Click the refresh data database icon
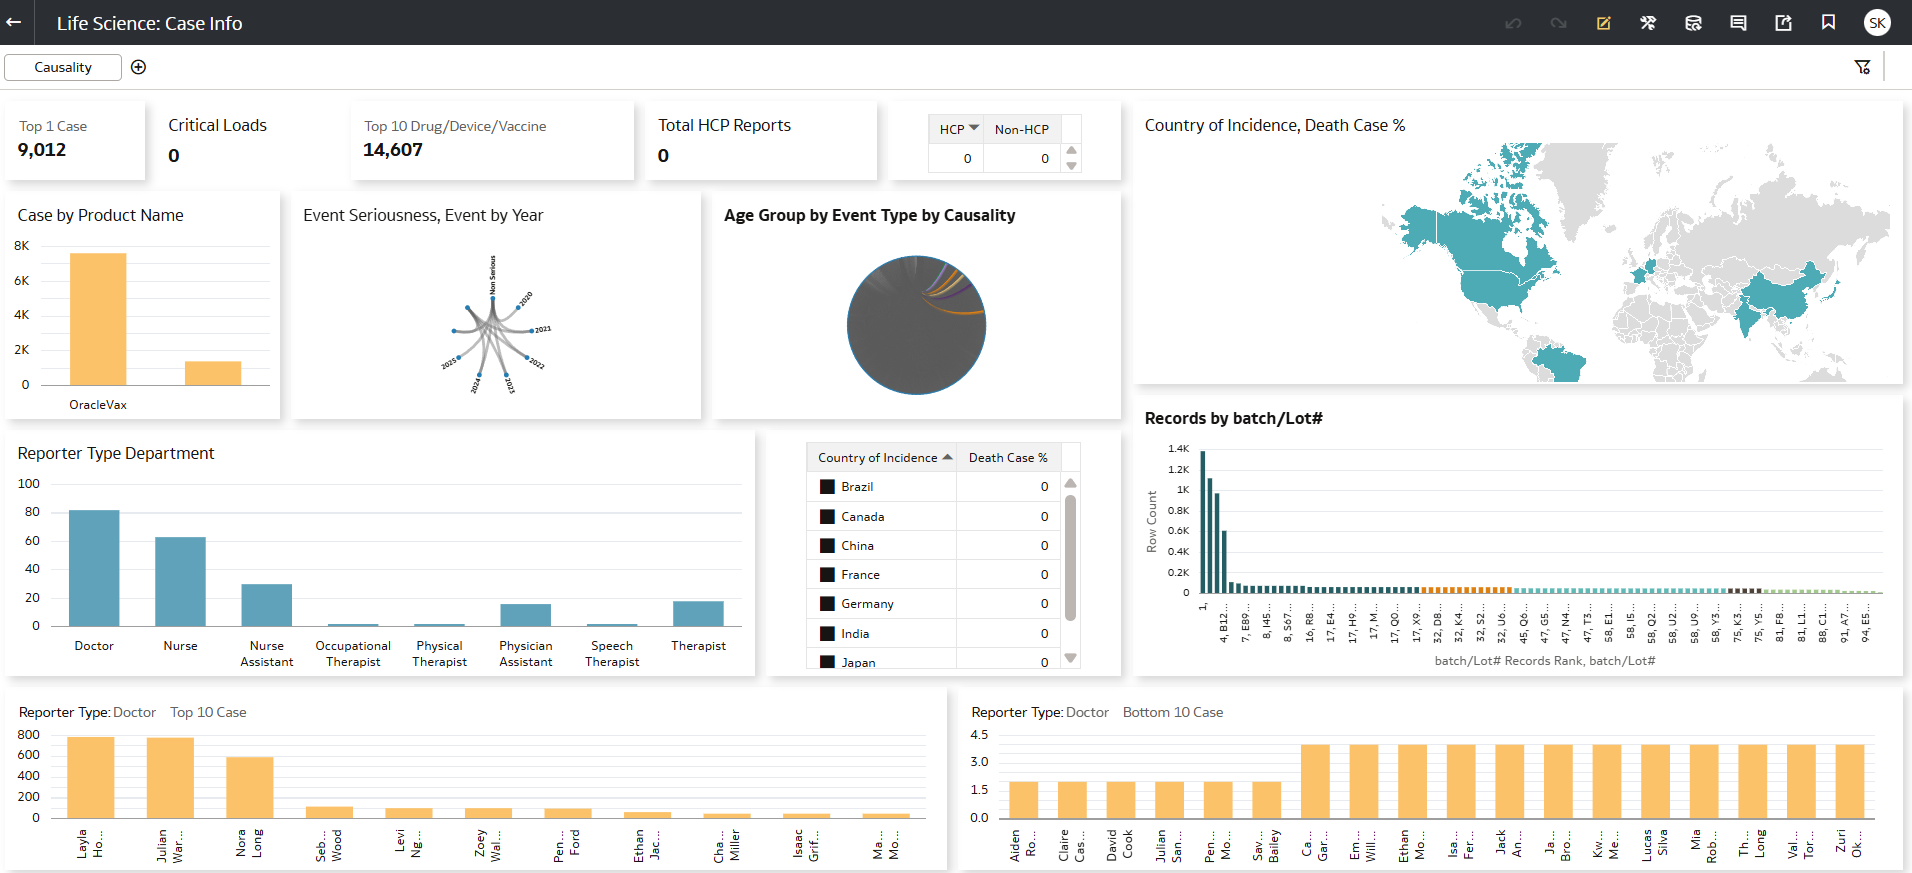The height and width of the screenshot is (873, 1912). (x=1693, y=23)
